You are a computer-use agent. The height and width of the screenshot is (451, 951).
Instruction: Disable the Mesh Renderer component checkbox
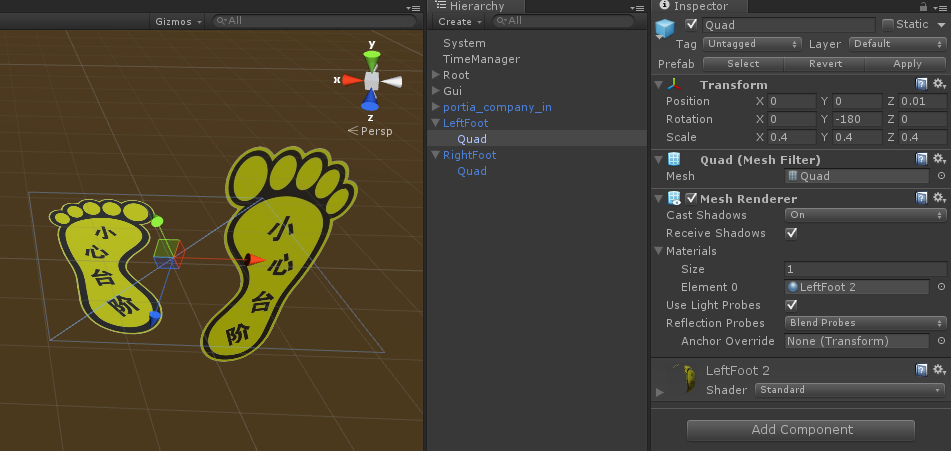691,198
